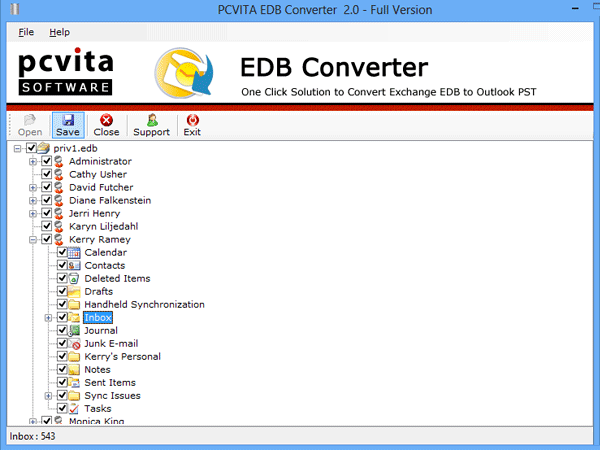Screen dimensions: 600x450
Task: Select the Contacts folder label
Action: 105,265
